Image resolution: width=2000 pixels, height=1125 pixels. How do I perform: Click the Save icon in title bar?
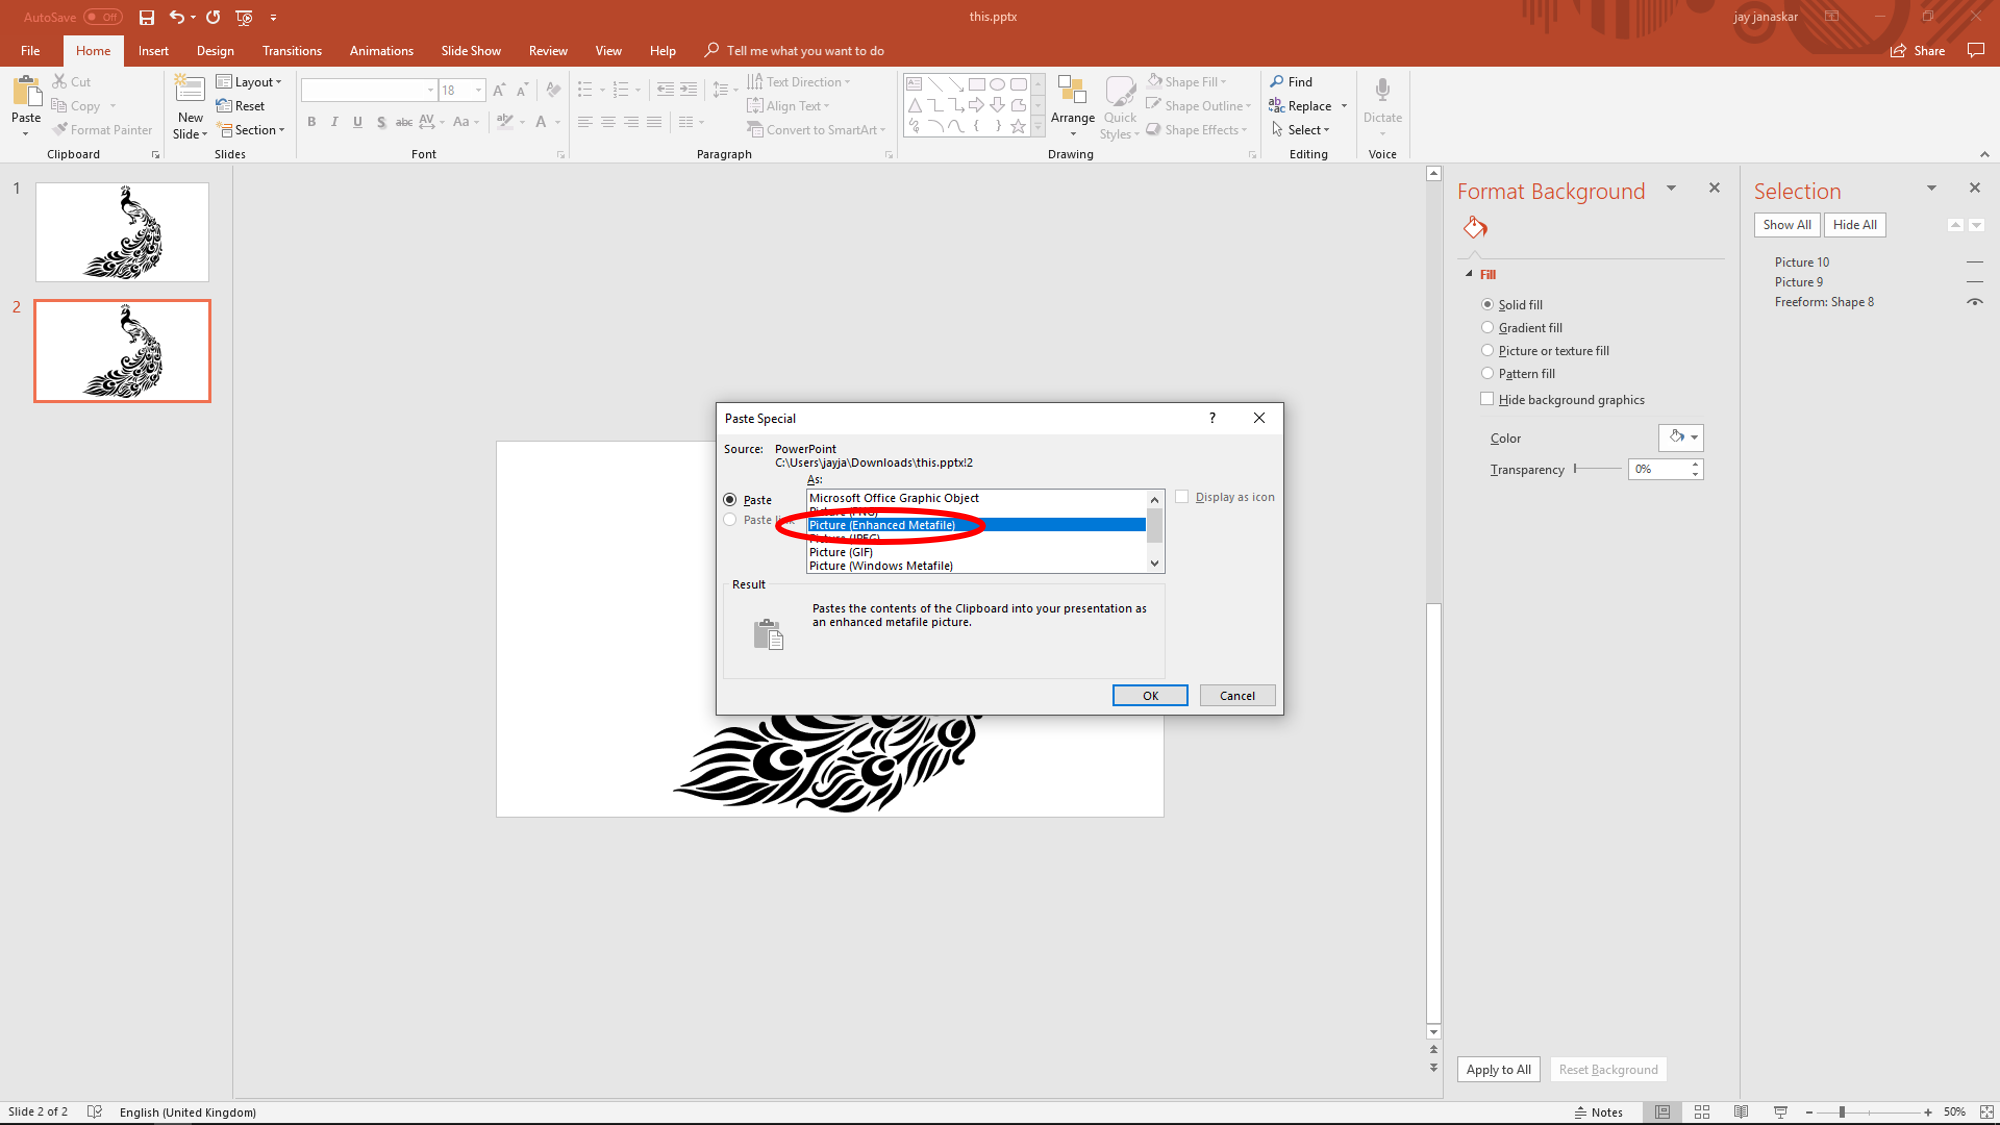point(147,17)
